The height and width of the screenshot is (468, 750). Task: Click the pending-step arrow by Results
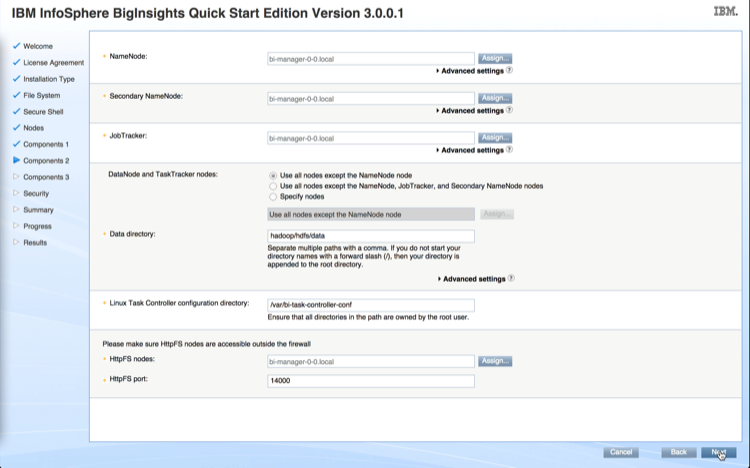(16, 242)
